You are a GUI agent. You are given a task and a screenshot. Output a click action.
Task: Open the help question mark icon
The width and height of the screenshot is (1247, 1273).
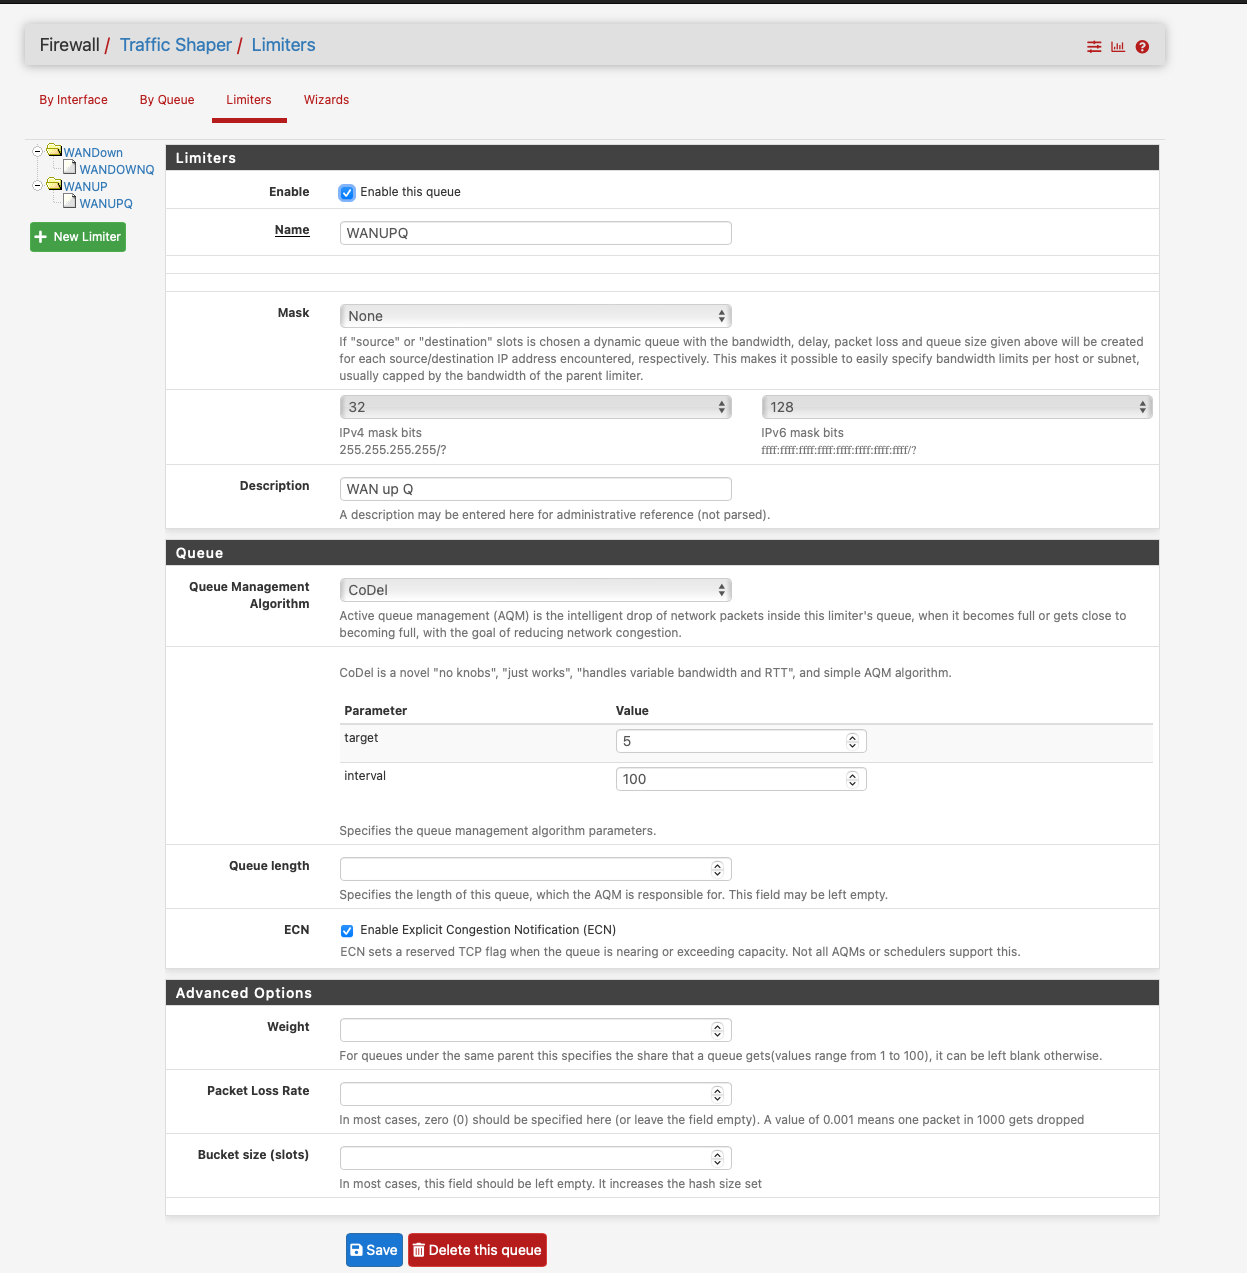pyautogui.click(x=1142, y=47)
